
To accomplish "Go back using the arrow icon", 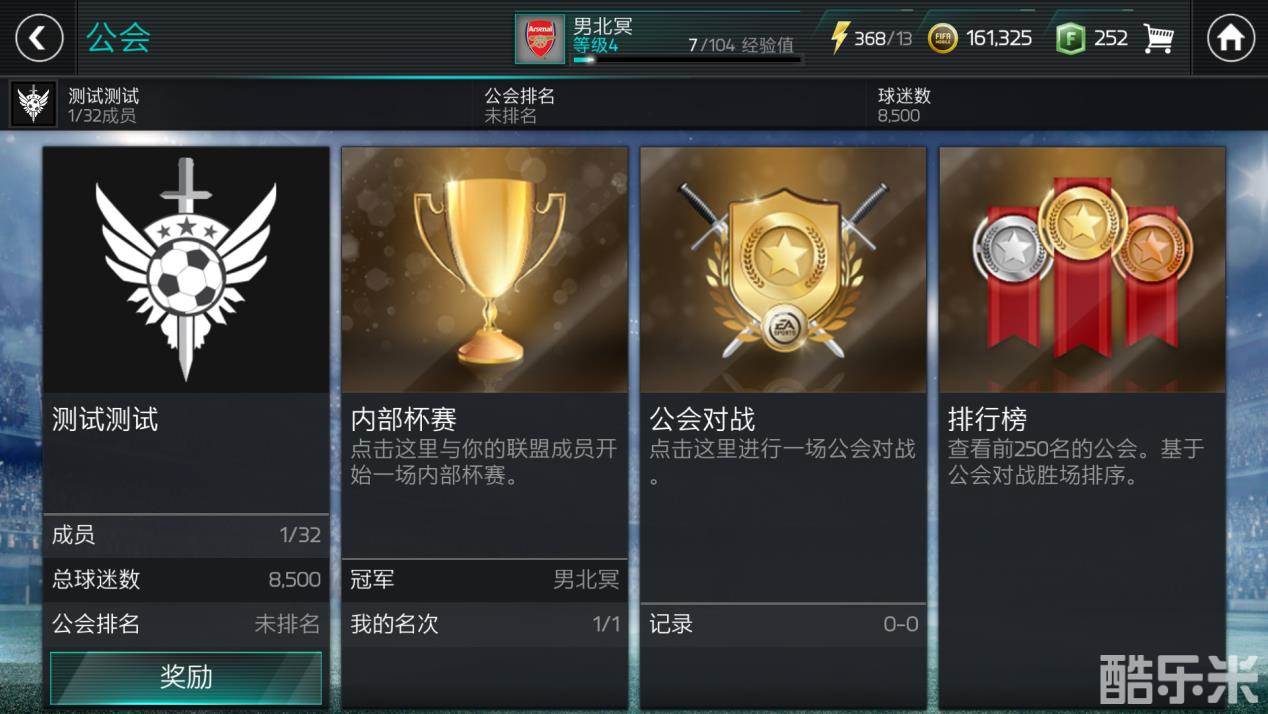I will tap(39, 38).
